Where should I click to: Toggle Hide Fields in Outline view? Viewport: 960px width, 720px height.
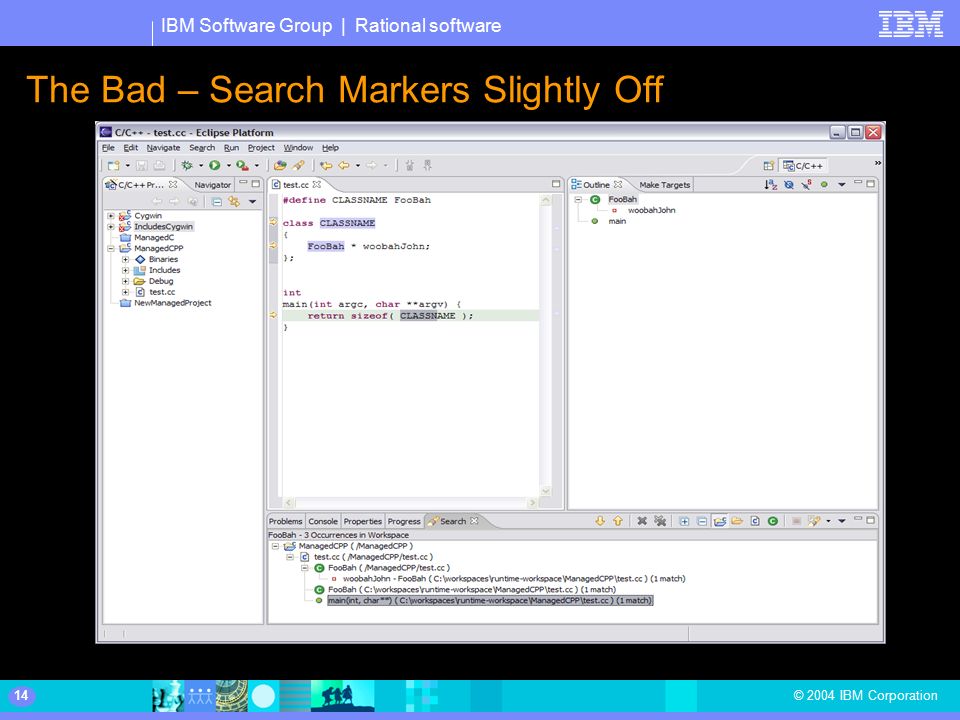pyautogui.click(x=789, y=184)
